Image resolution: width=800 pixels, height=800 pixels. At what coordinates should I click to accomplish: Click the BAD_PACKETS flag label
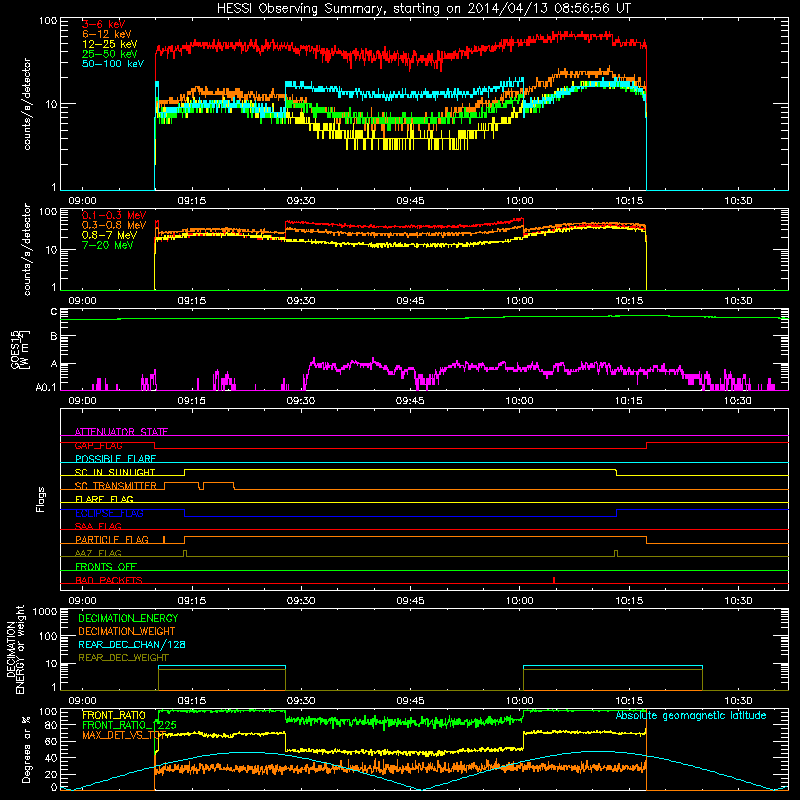[x=109, y=581]
